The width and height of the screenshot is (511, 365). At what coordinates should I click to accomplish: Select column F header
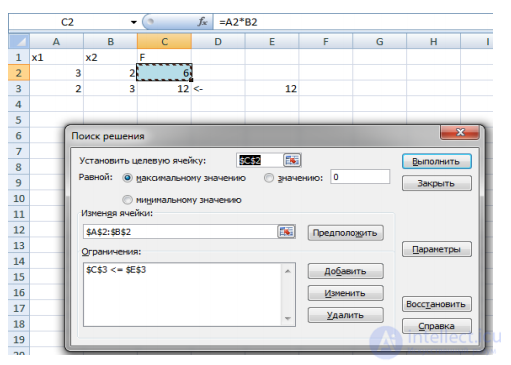point(326,41)
